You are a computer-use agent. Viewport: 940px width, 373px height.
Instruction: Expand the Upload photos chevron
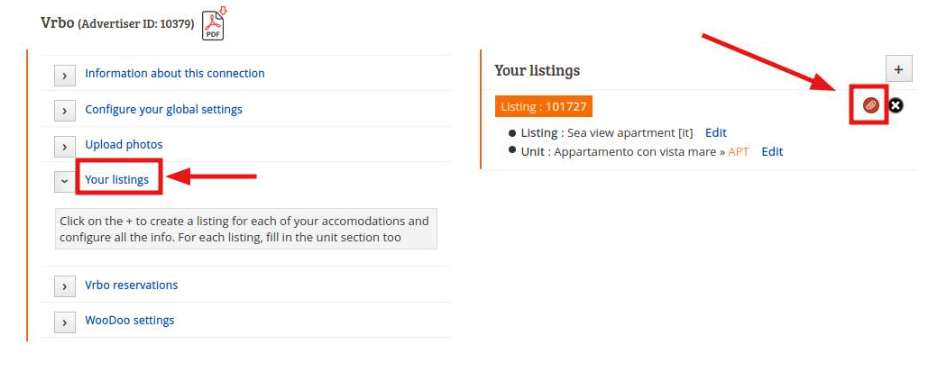click(65, 146)
